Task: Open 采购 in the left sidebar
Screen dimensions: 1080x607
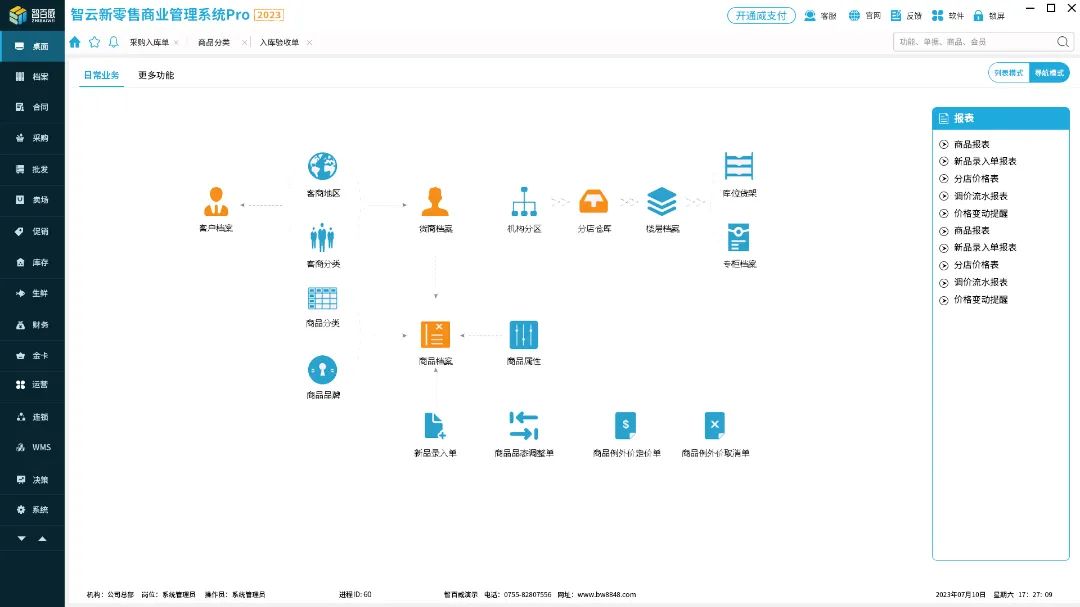Action: (32, 138)
